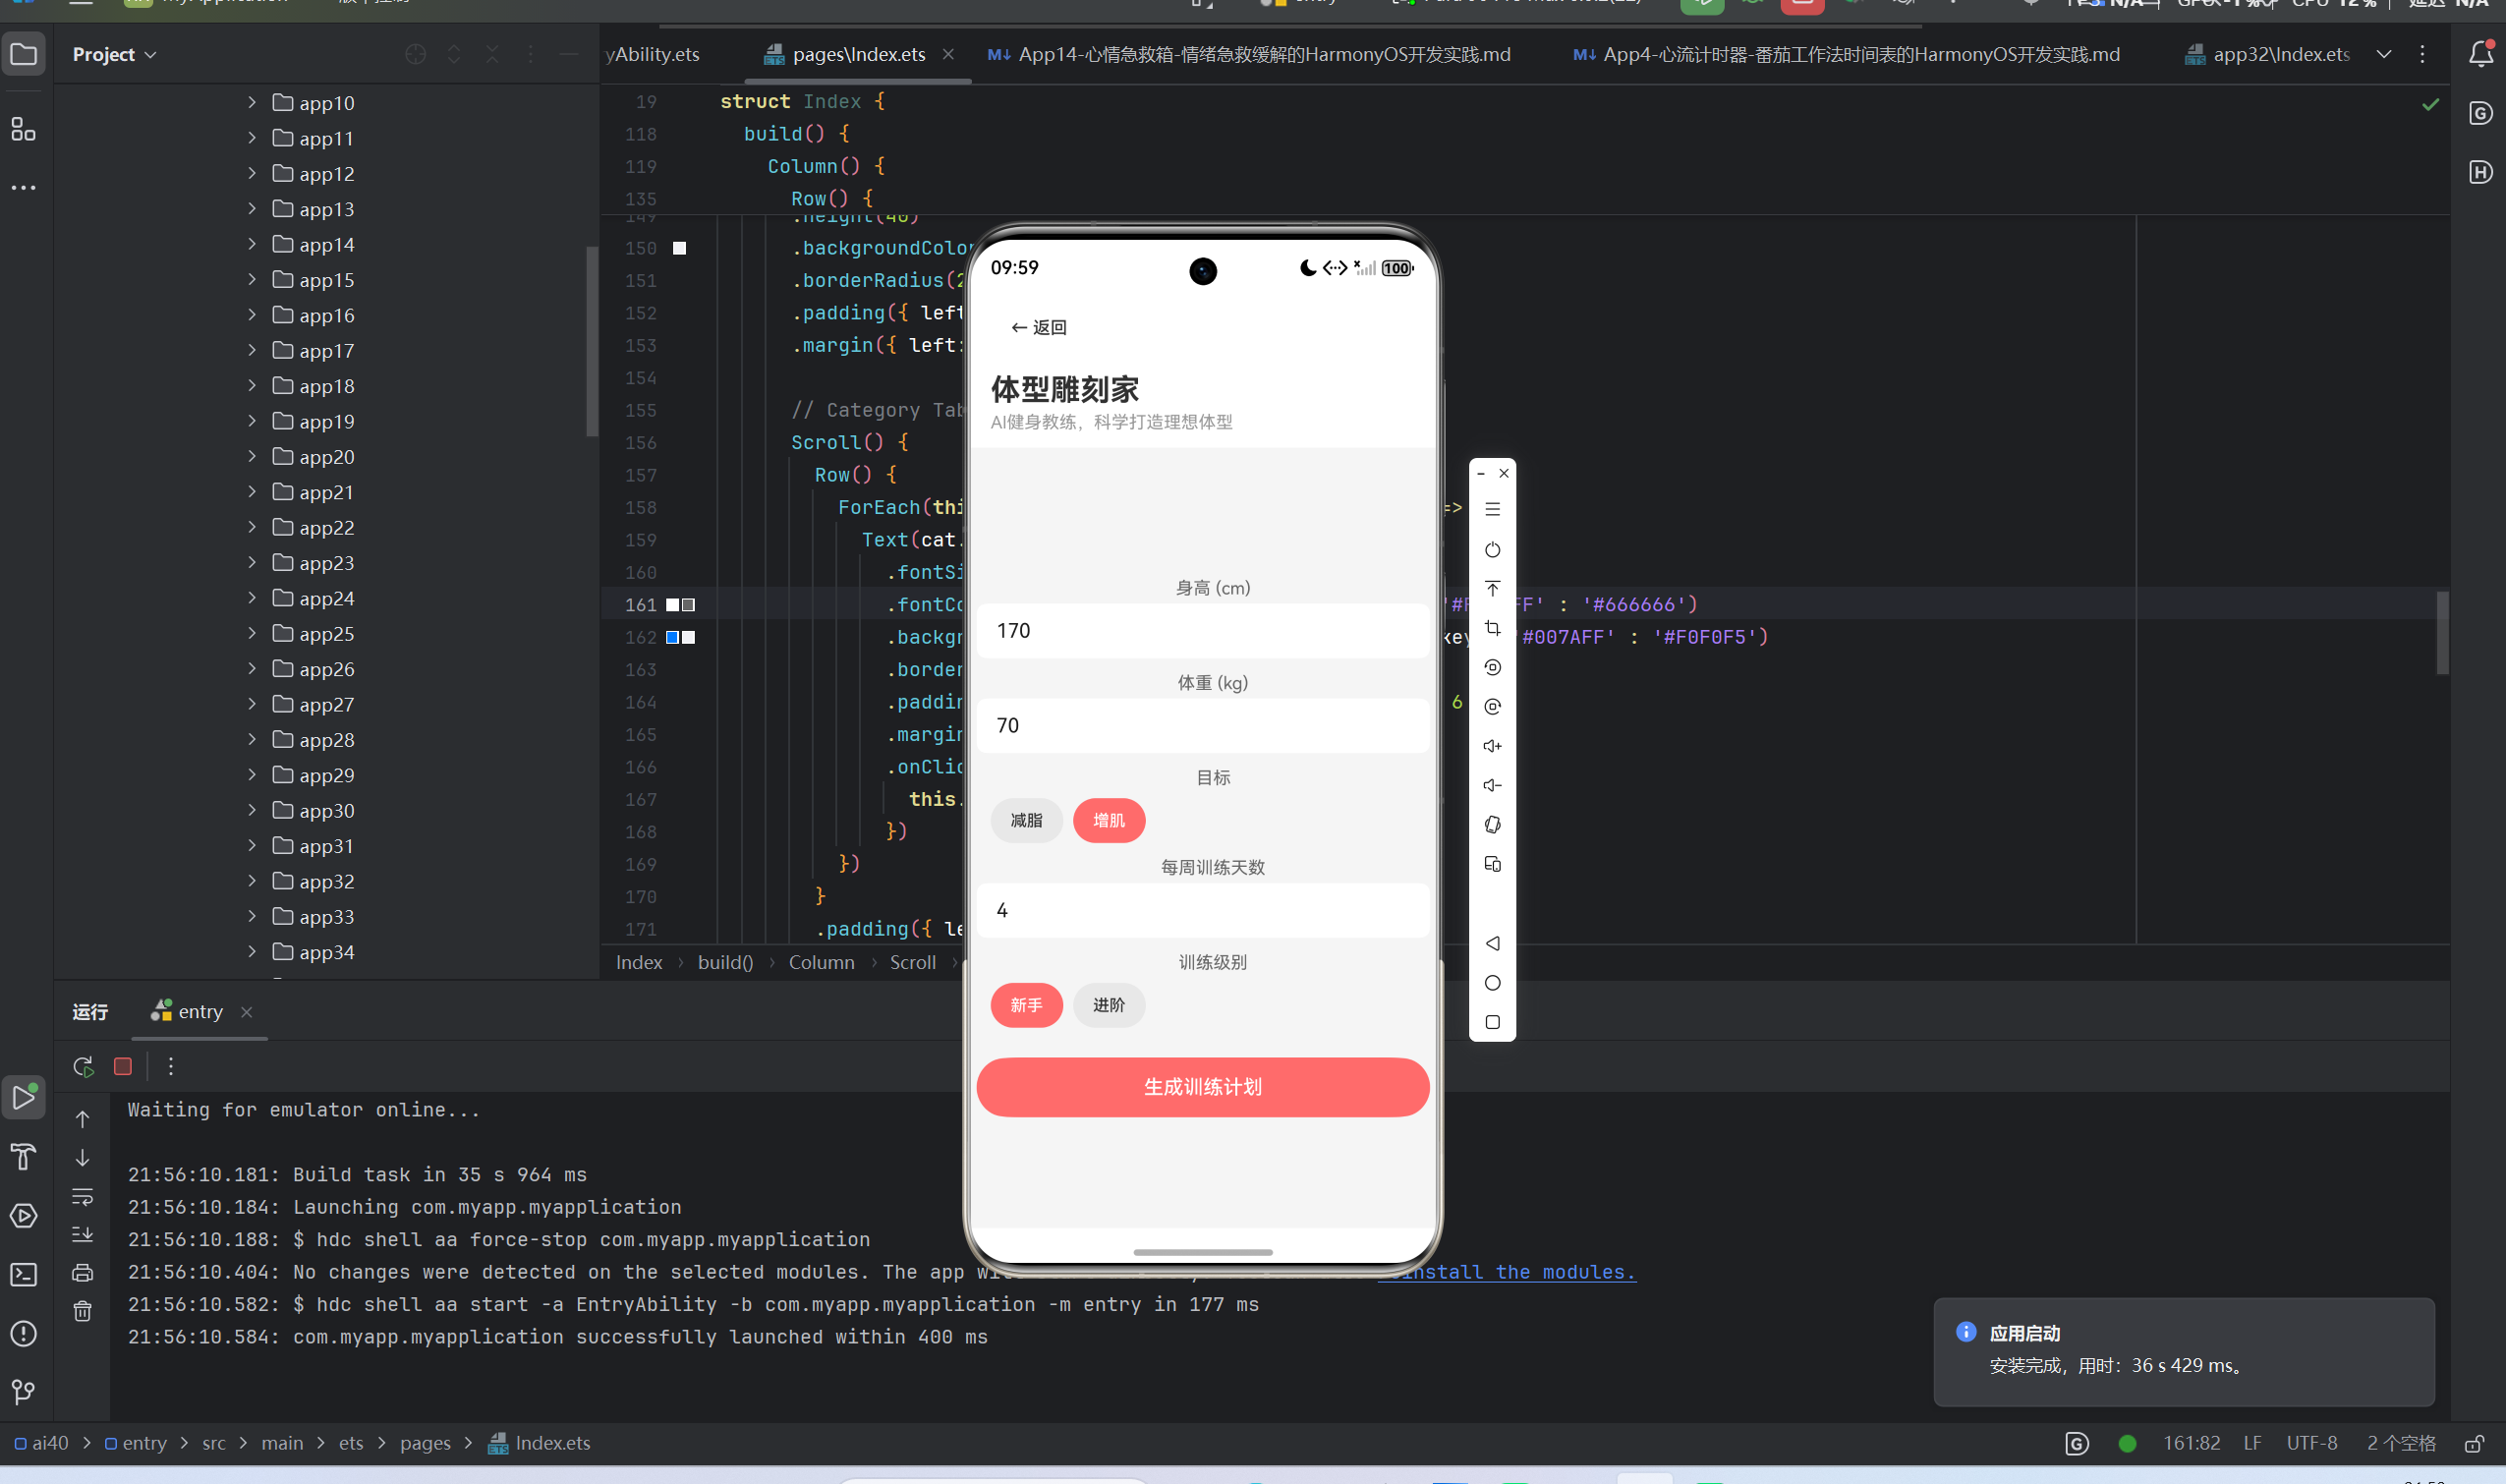Click the scroll up arrow in console
The height and width of the screenshot is (1484, 2506).
83,1119
